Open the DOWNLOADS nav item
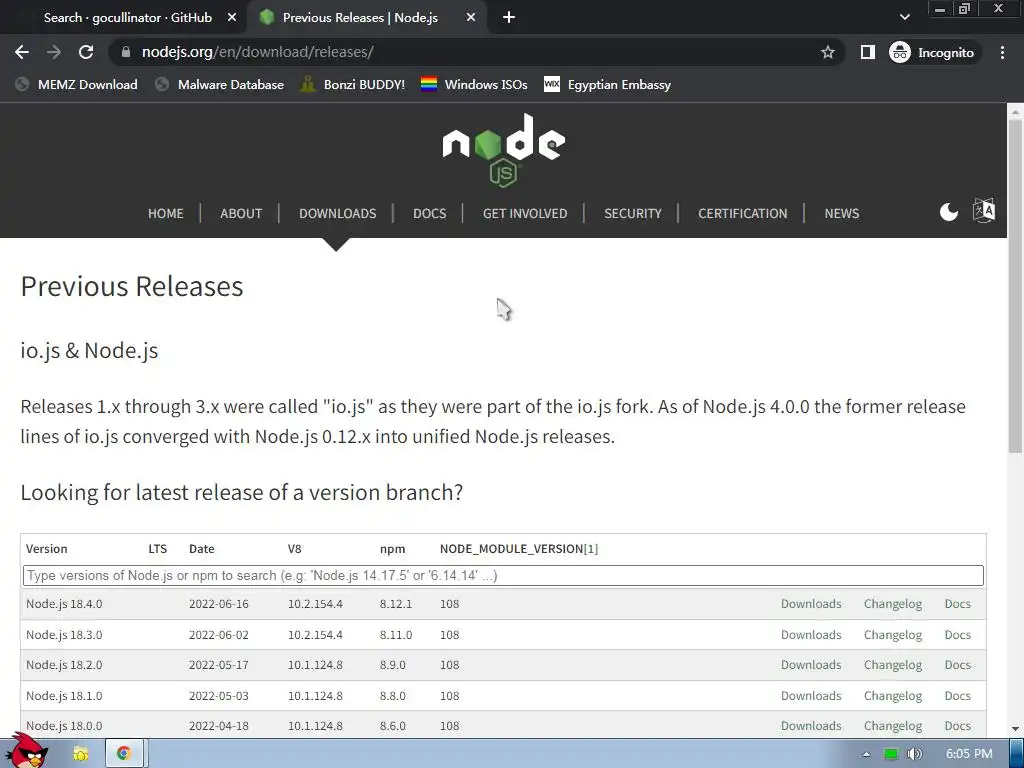This screenshot has height=768, width=1024. (x=338, y=214)
